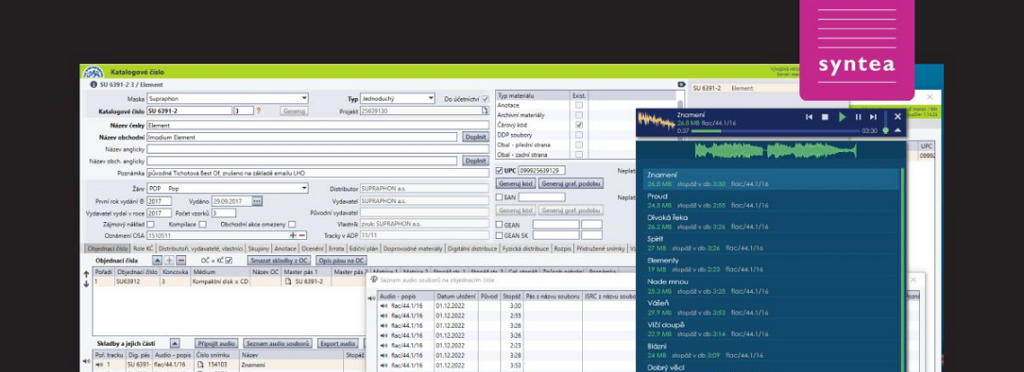Viewport: 1024px width, 372px height.
Task: Open the Errata tab
Action: [x=336, y=249]
